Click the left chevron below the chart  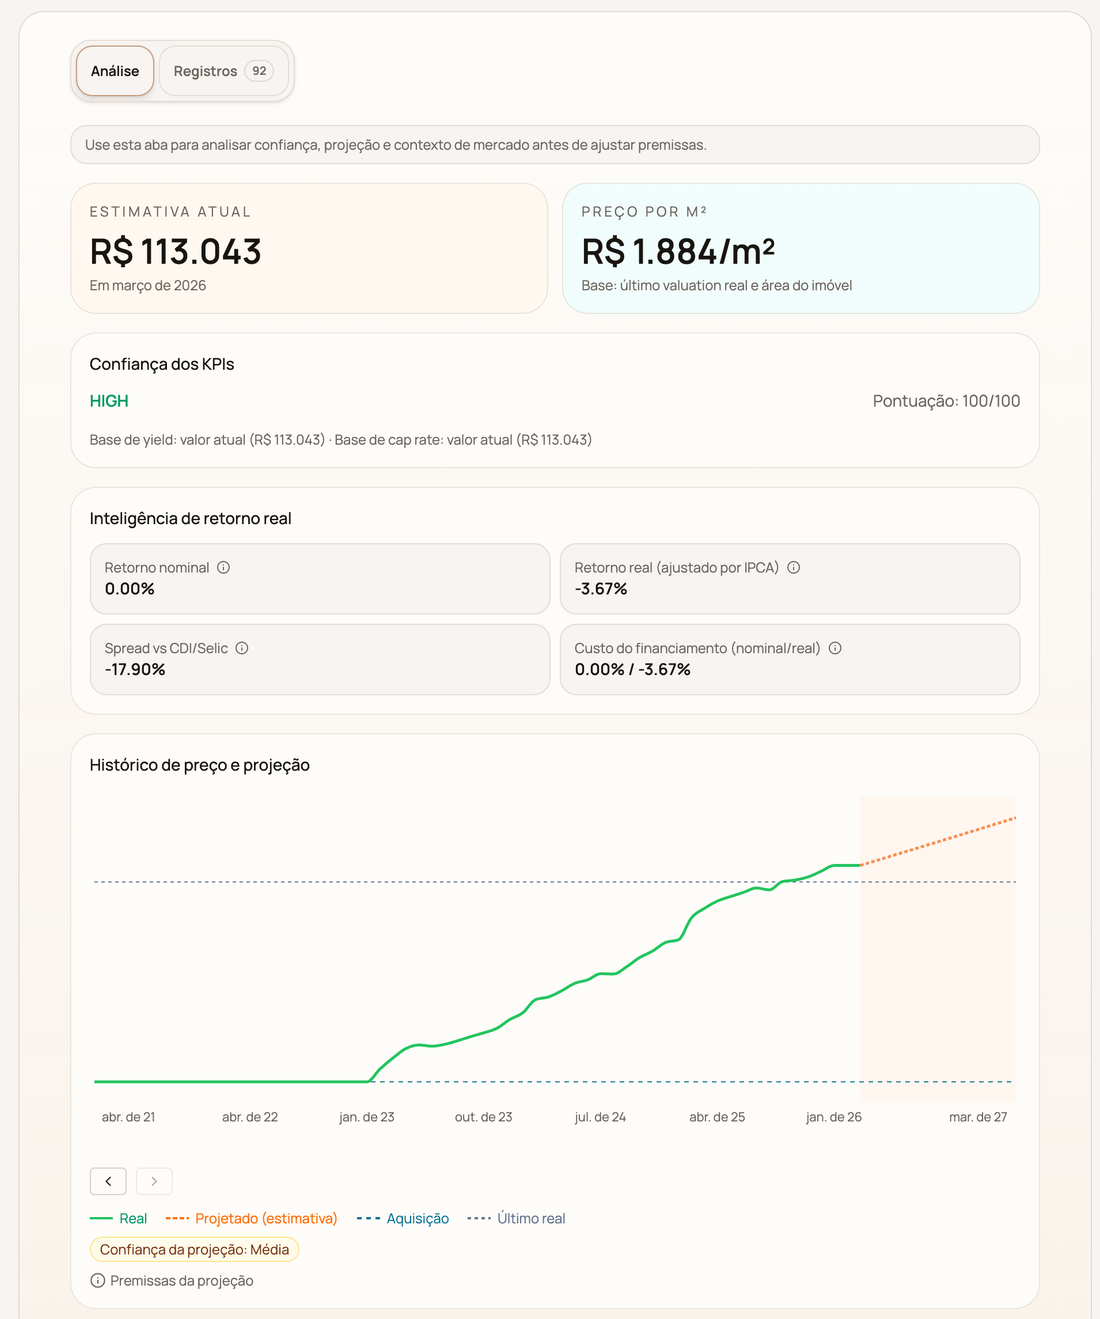tap(108, 1181)
